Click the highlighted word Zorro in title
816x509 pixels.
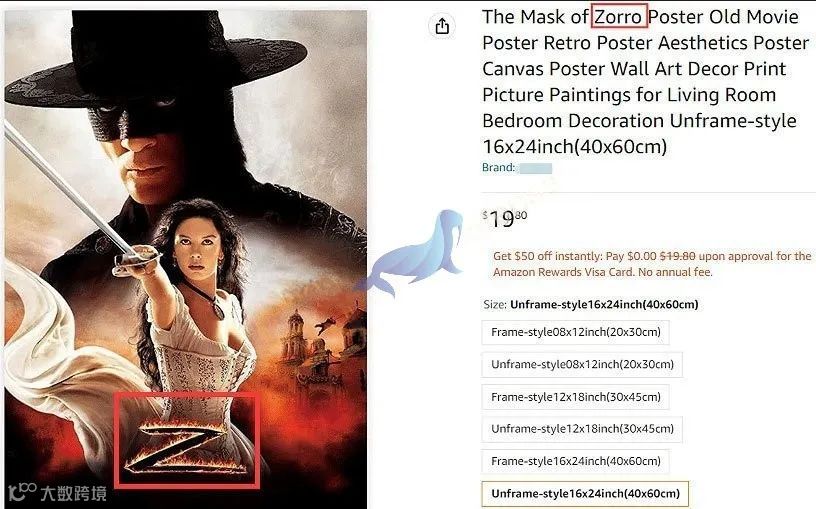618,17
